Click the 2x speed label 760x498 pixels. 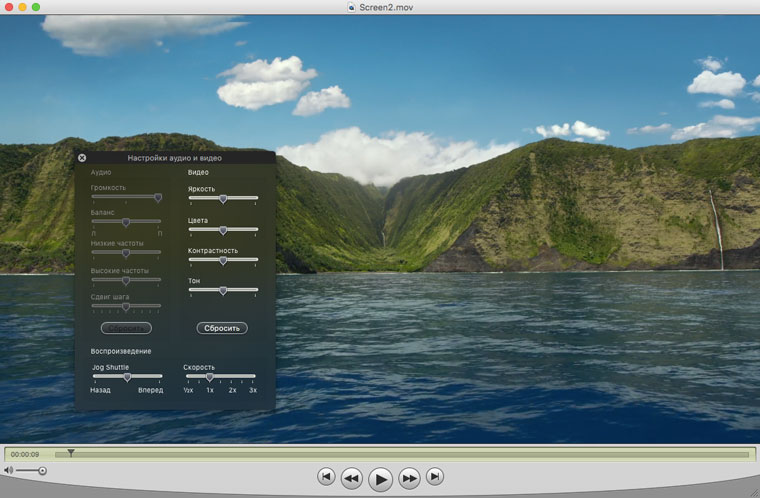tap(233, 390)
